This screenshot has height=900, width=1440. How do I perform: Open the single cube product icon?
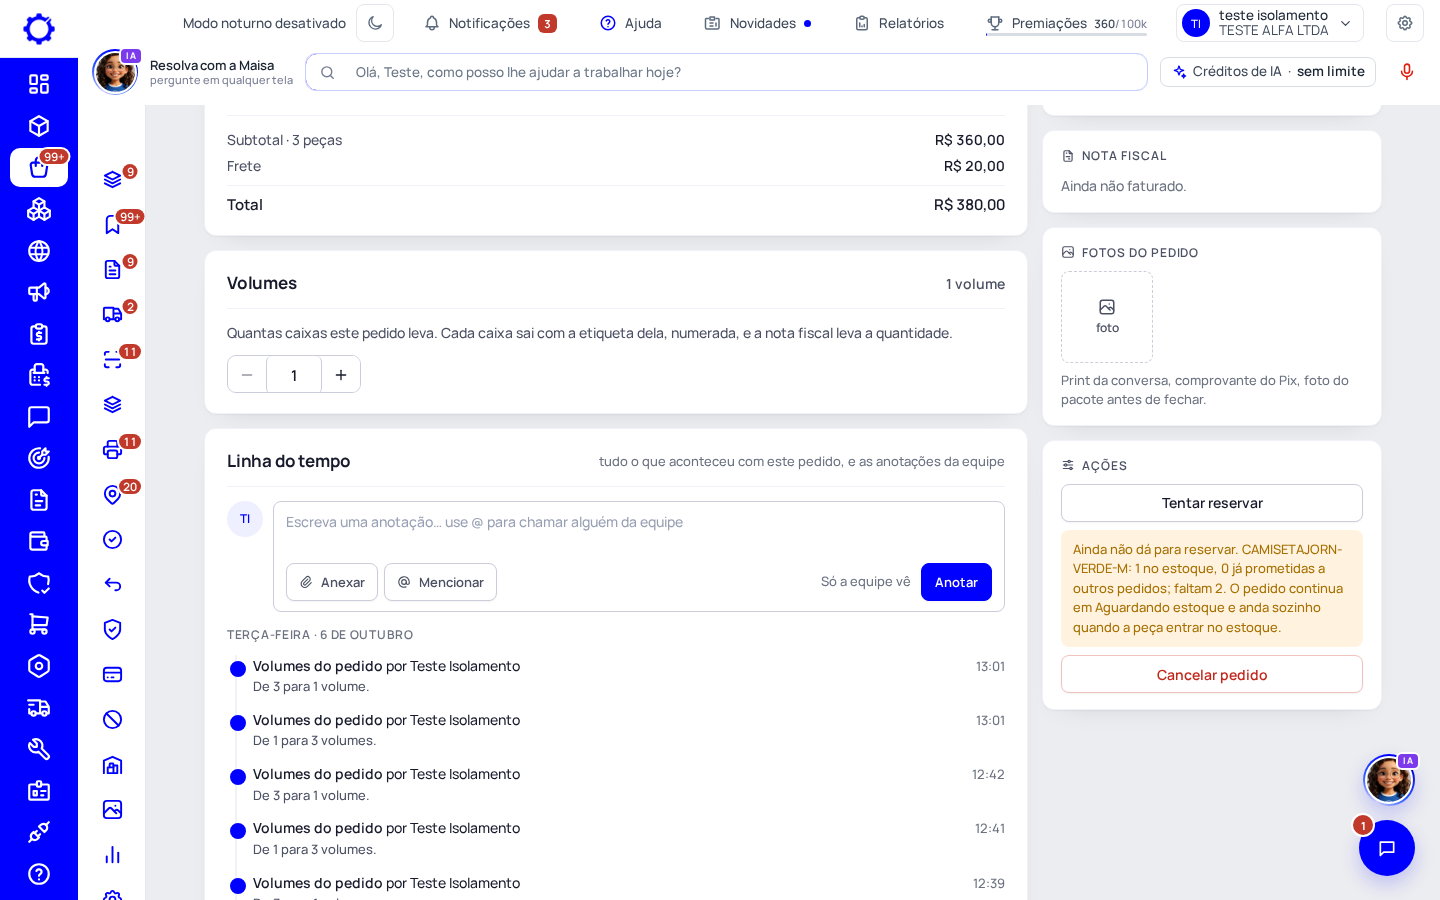(39, 126)
